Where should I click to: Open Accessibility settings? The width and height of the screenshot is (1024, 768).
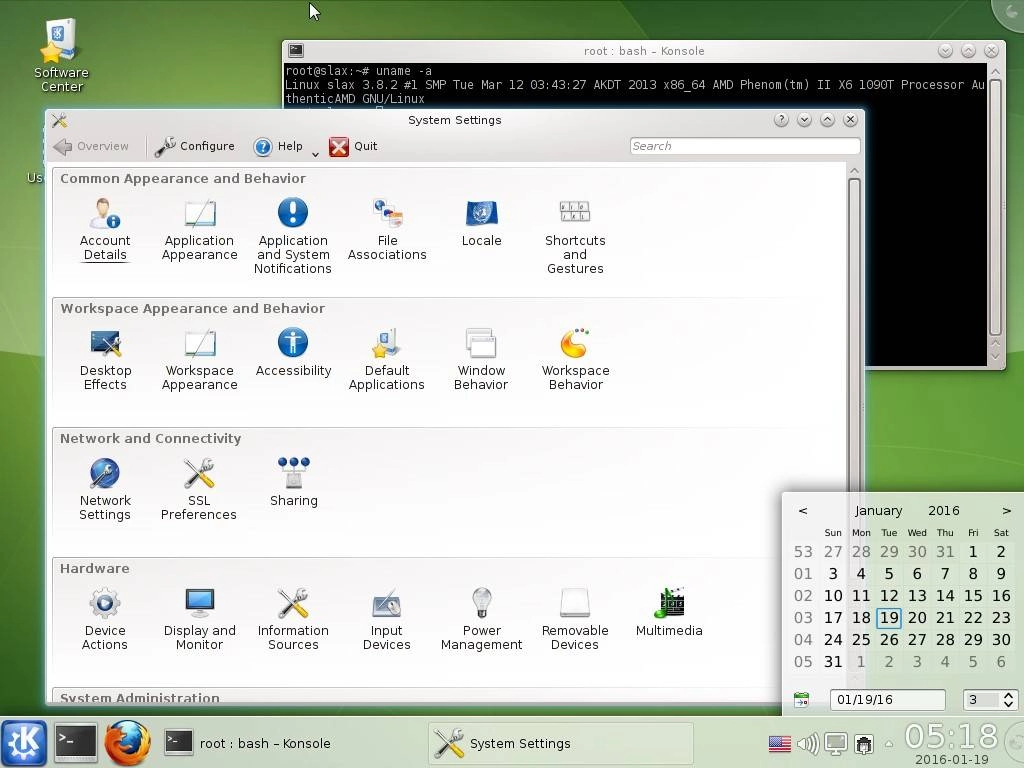(293, 353)
